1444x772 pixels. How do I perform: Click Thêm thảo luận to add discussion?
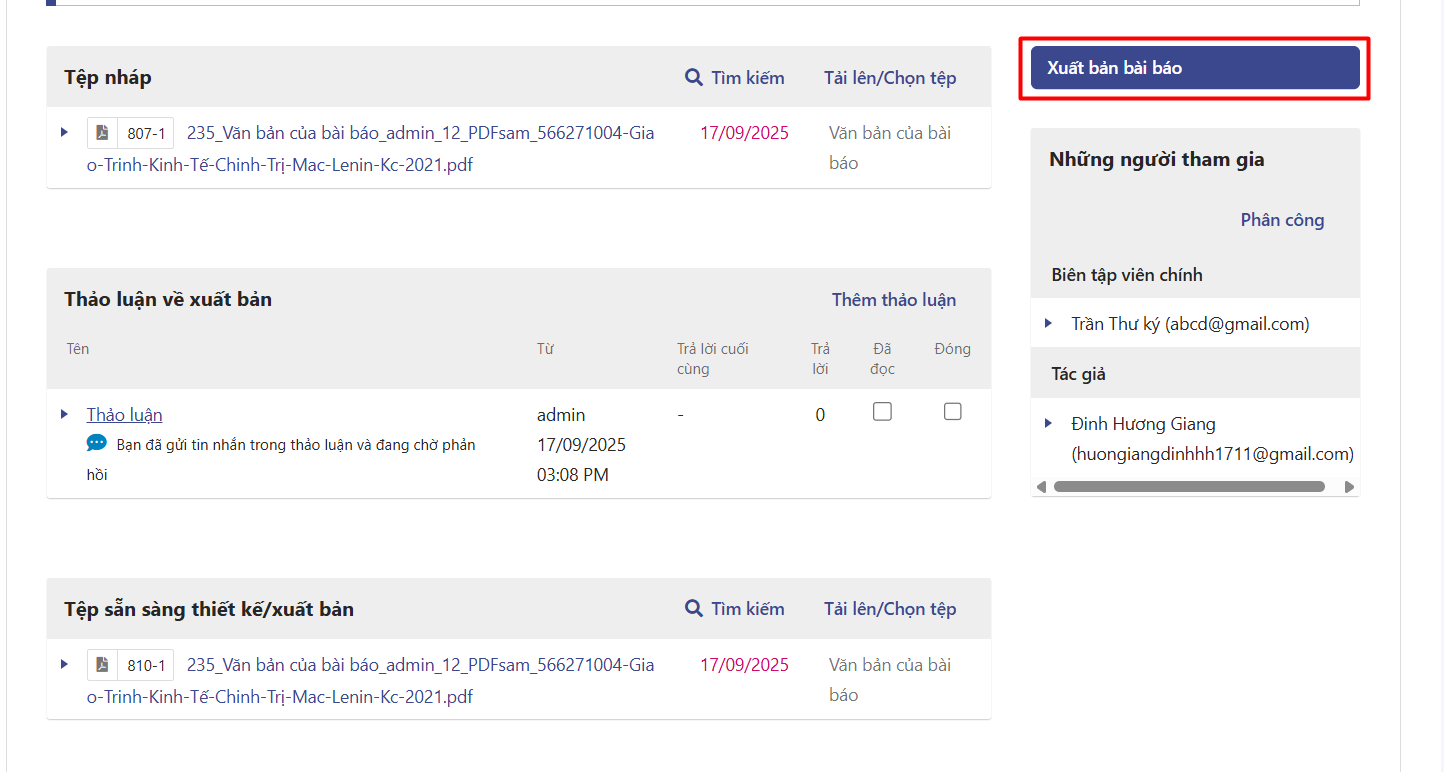893,300
